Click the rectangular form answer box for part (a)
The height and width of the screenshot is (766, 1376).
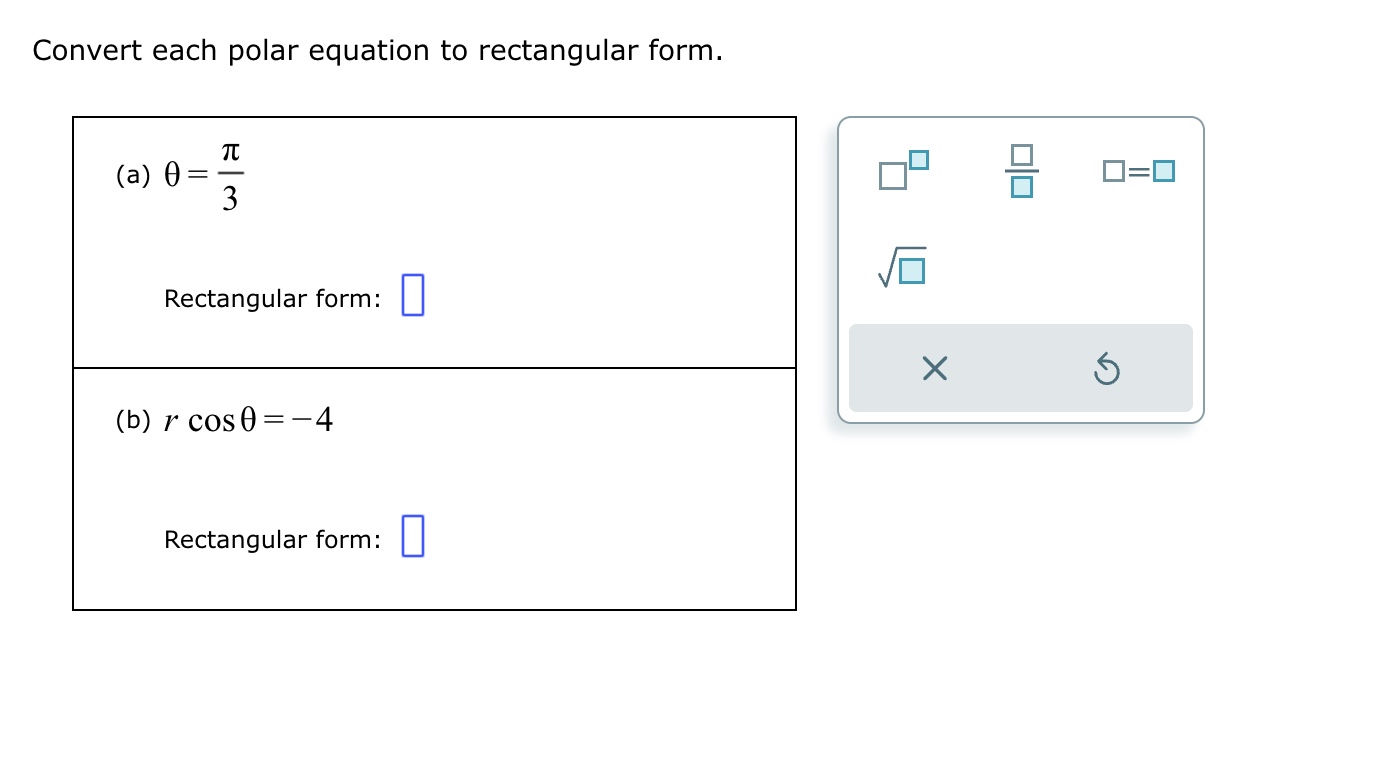pyautogui.click(x=412, y=296)
